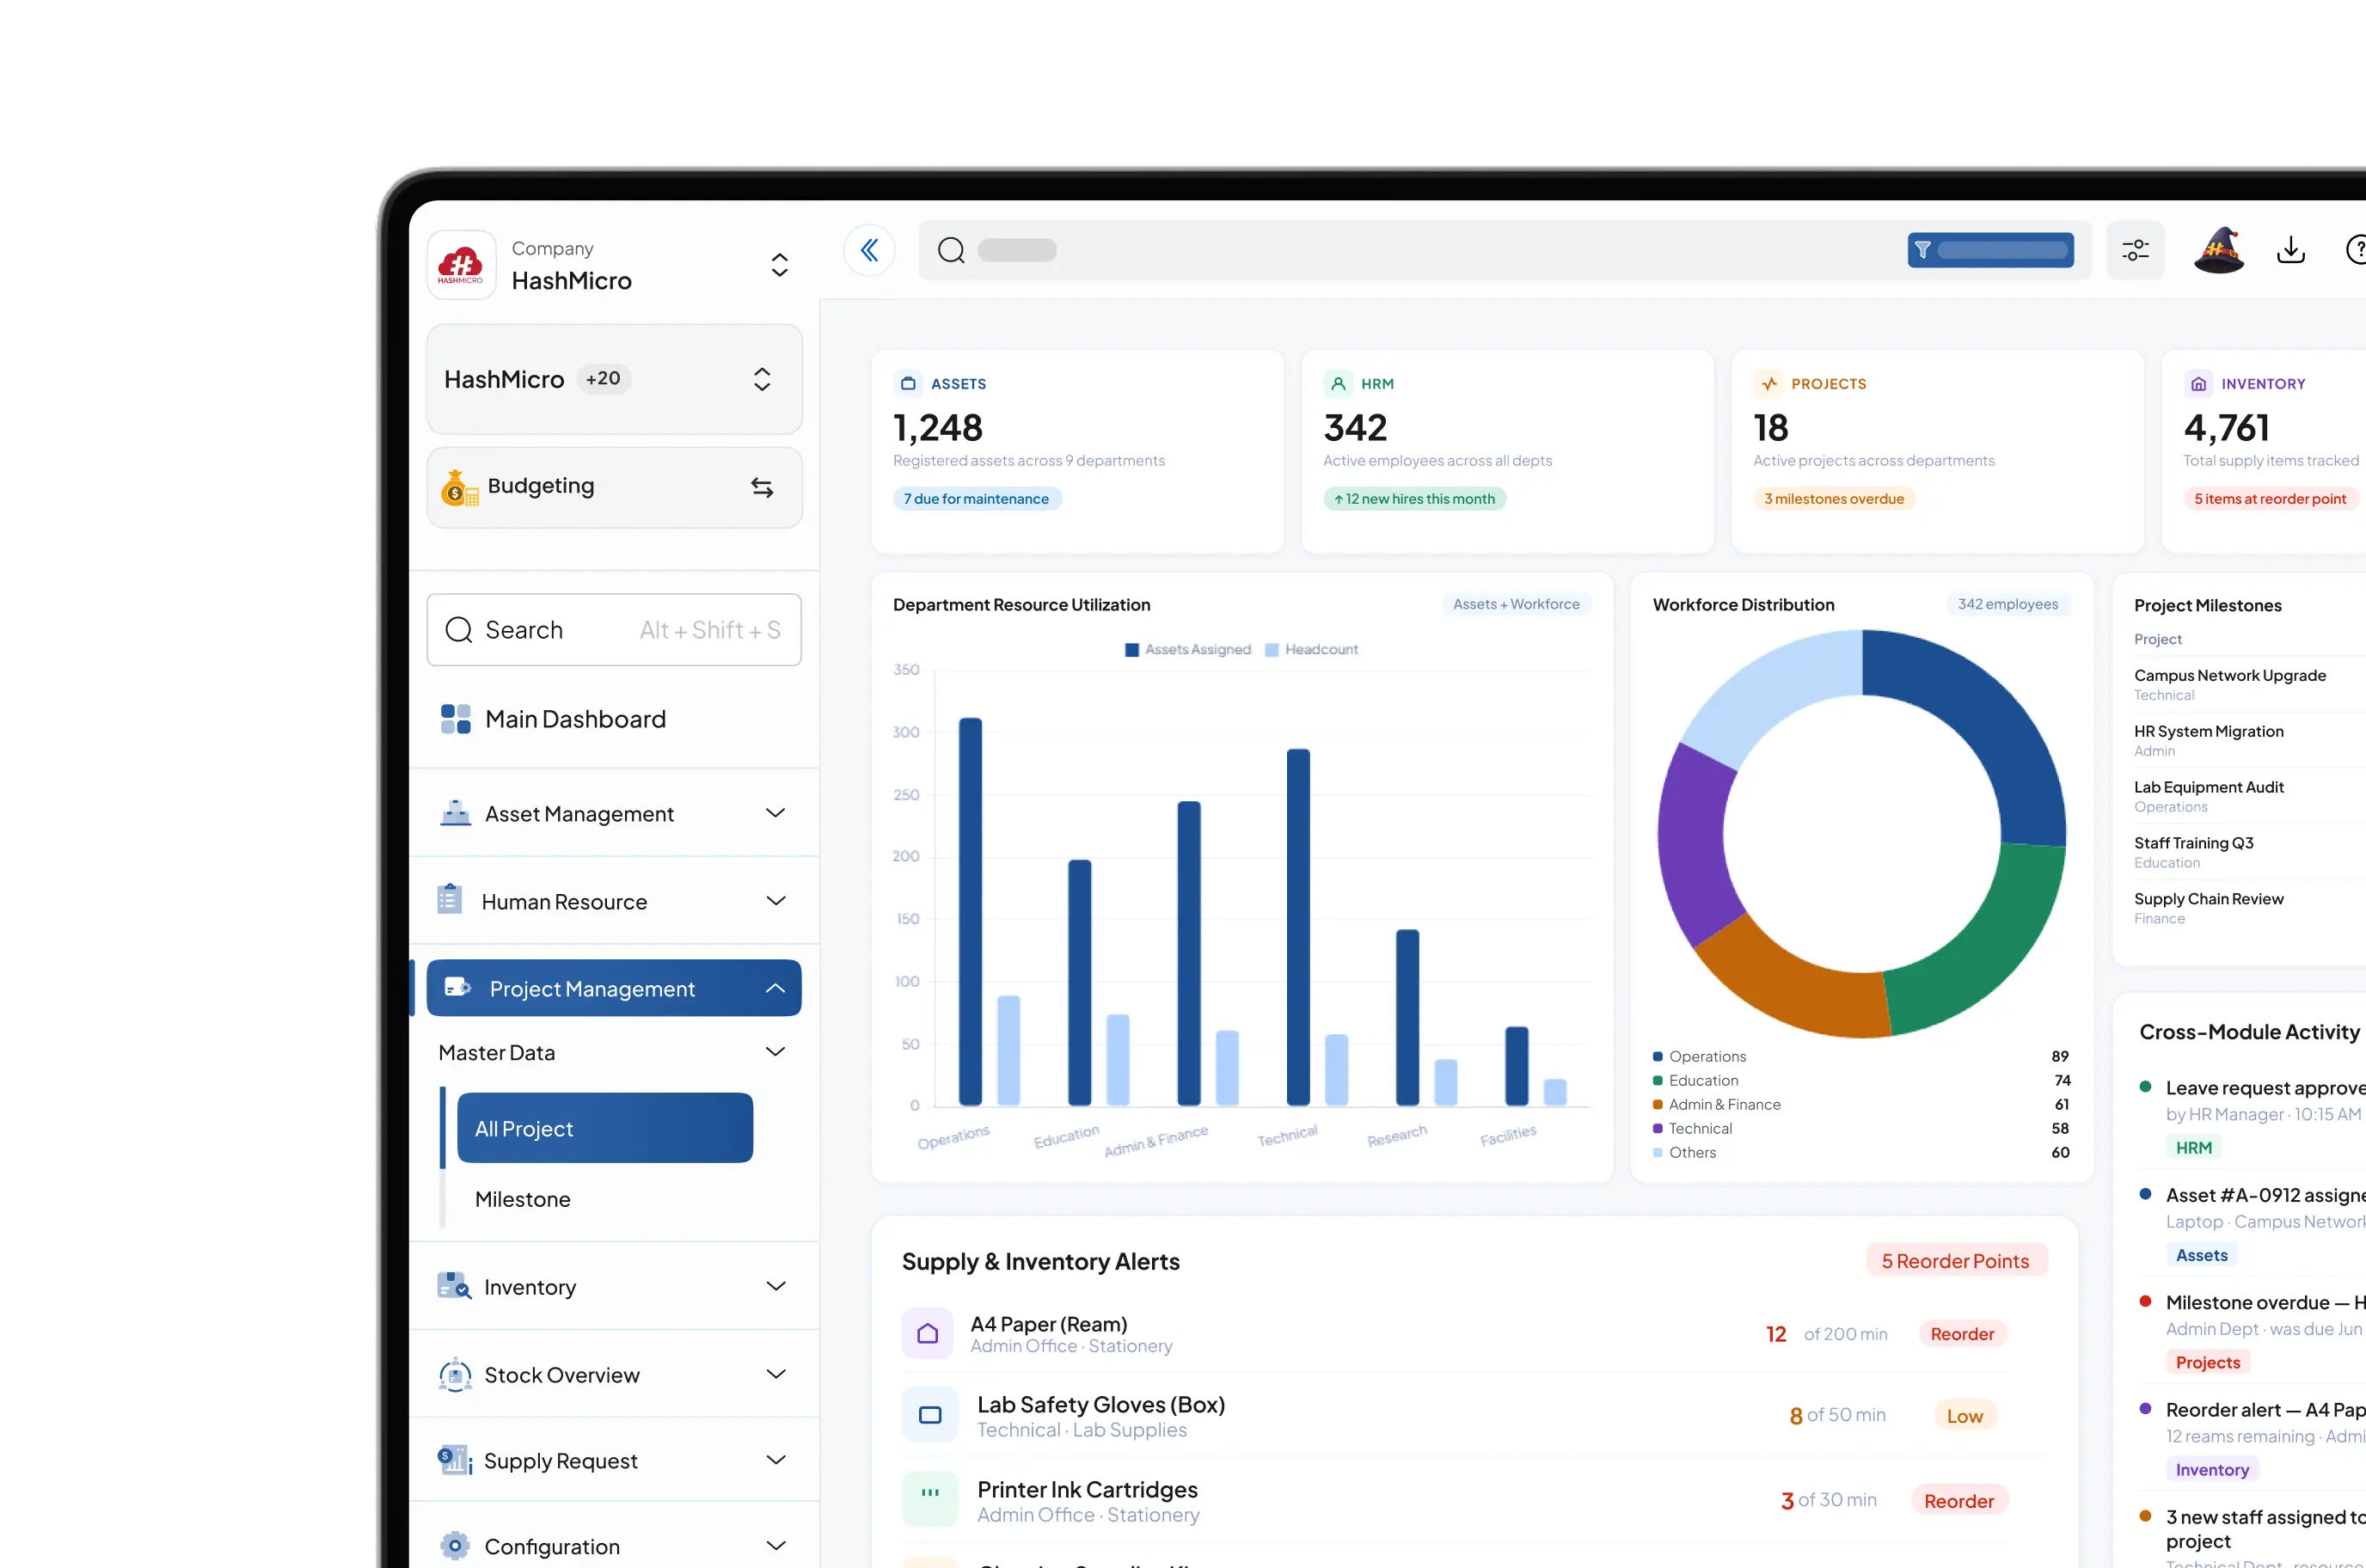This screenshot has height=1568, width=2366.
Task: Collapse sidebar with double-chevron icon
Action: pos(869,250)
